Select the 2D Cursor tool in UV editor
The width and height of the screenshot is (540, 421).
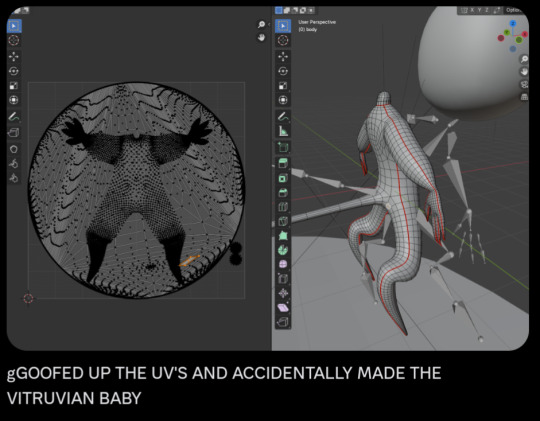(x=14, y=40)
